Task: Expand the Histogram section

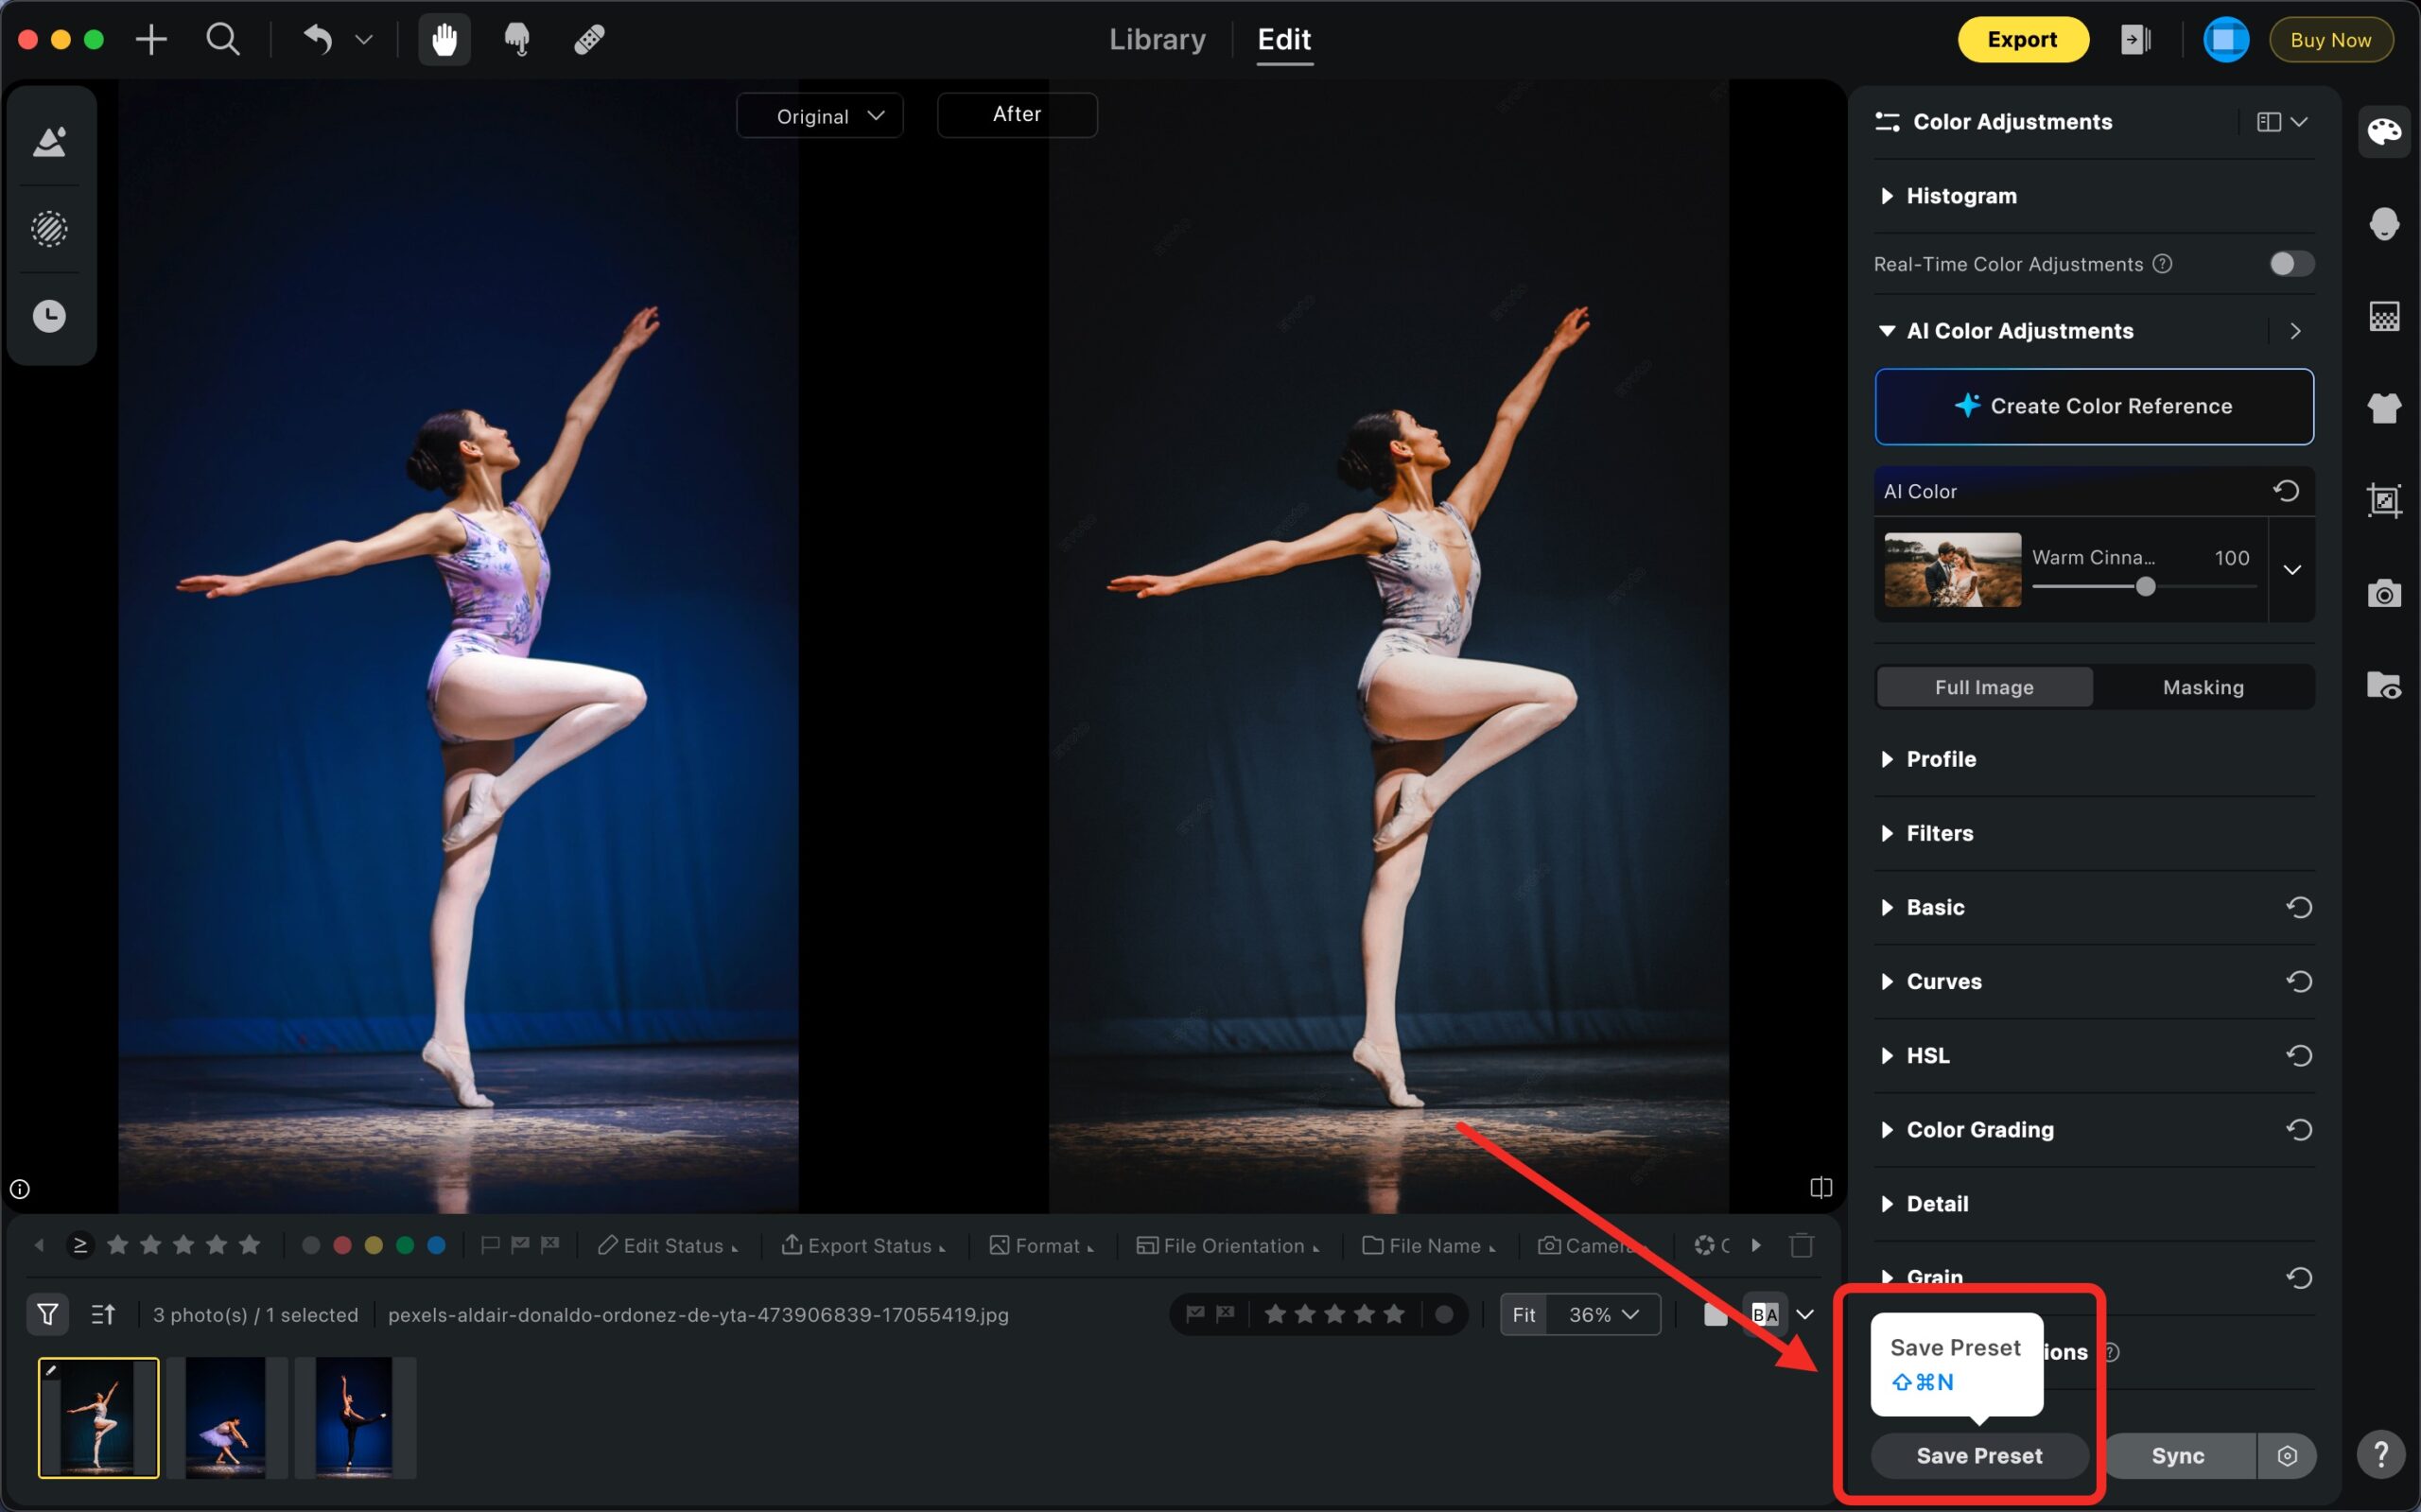Action: click(1960, 196)
